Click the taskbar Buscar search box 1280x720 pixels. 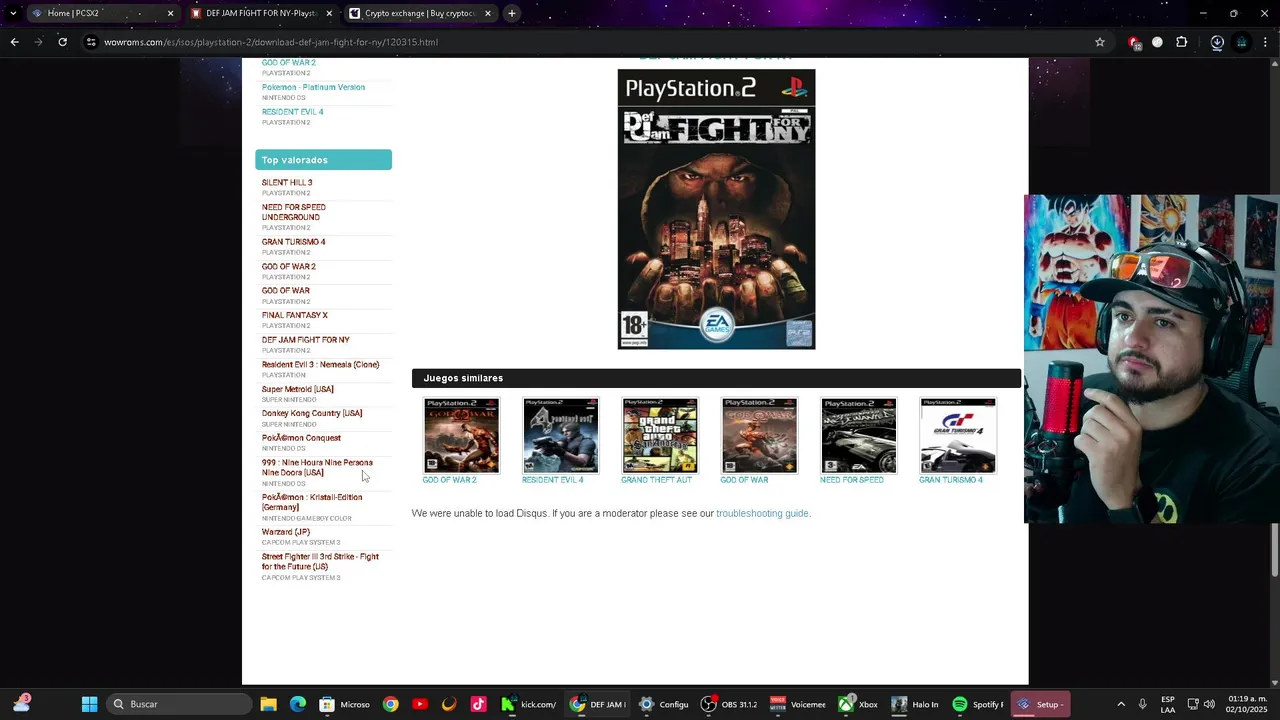pos(179,704)
